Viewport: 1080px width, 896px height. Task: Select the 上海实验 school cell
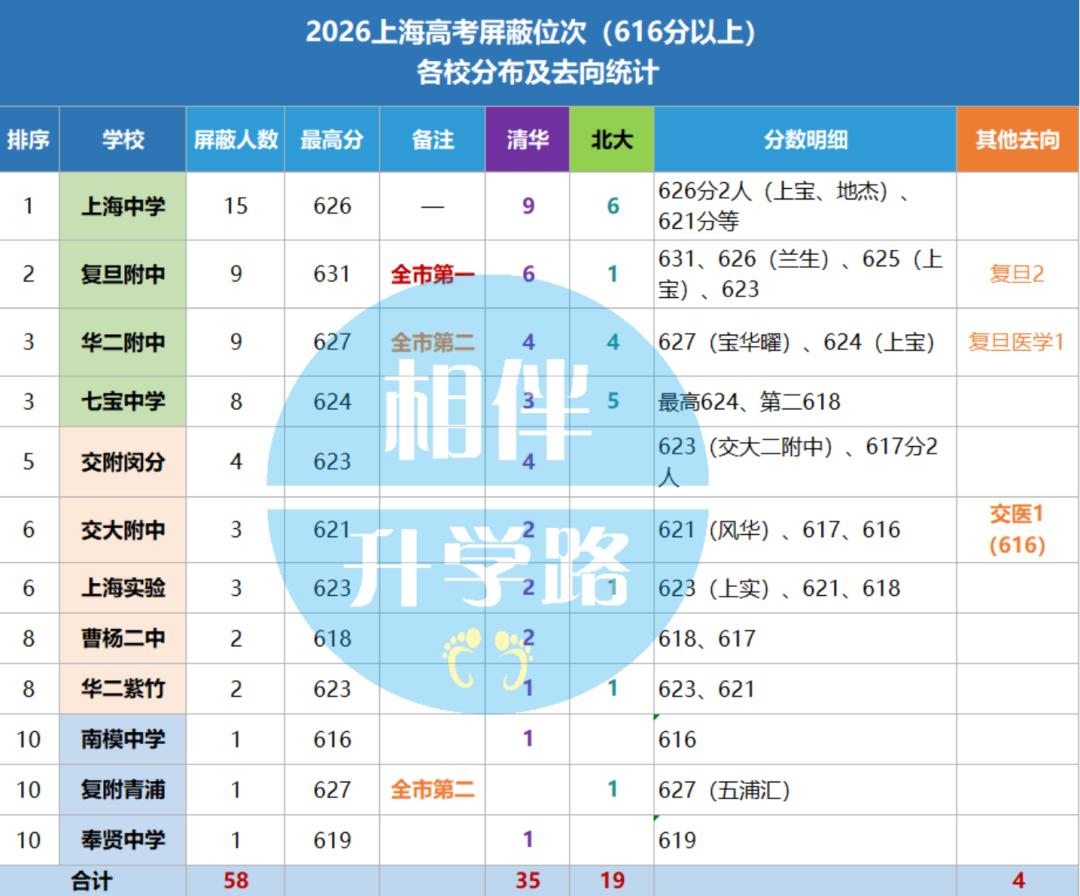pyautogui.click(x=123, y=587)
